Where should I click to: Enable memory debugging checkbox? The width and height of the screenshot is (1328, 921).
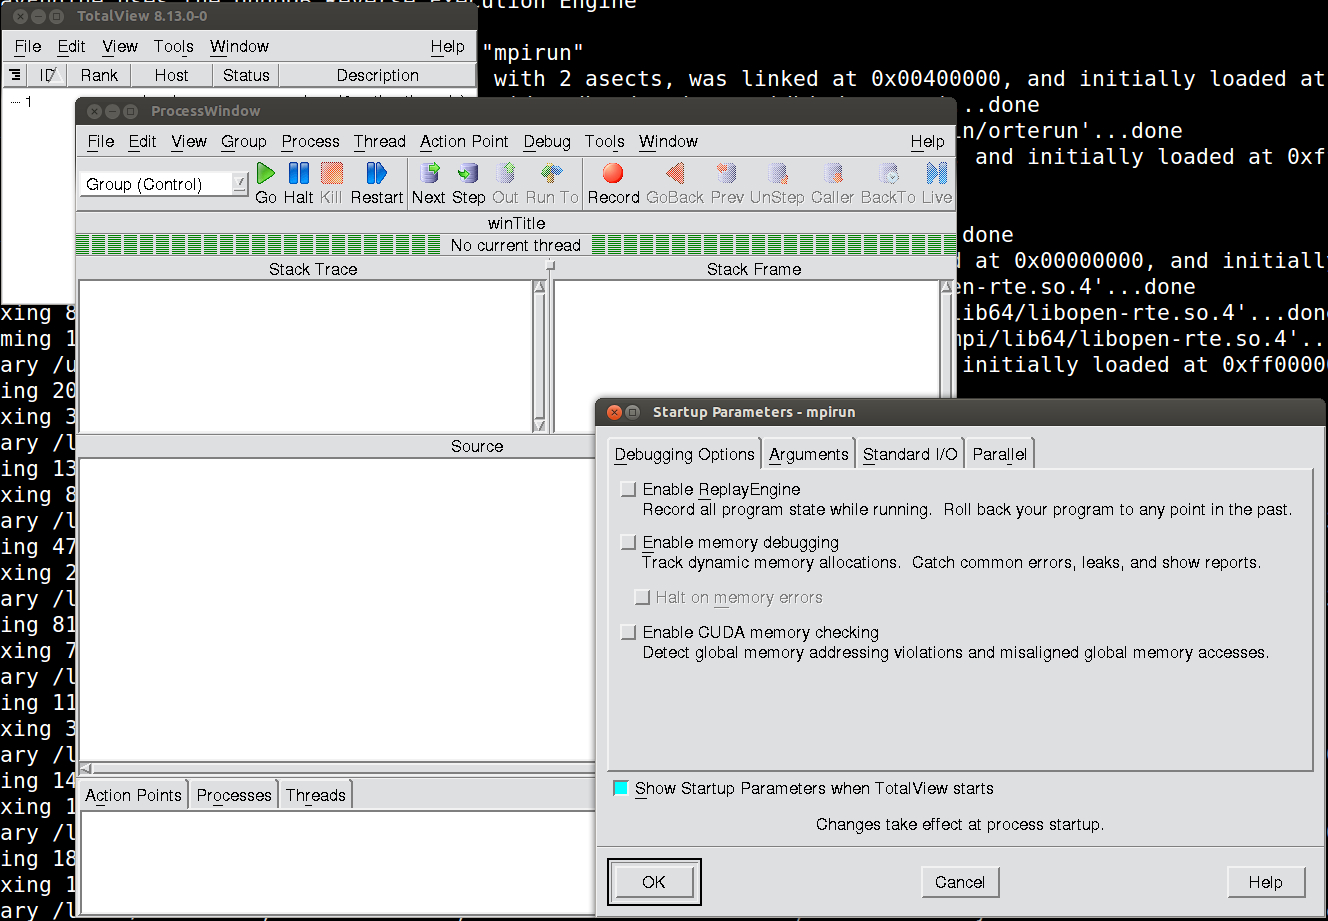click(x=628, y=542)
